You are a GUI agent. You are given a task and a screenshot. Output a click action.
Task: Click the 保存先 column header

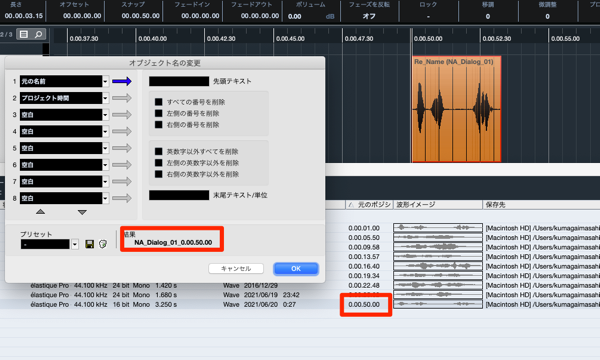(541, 205)
